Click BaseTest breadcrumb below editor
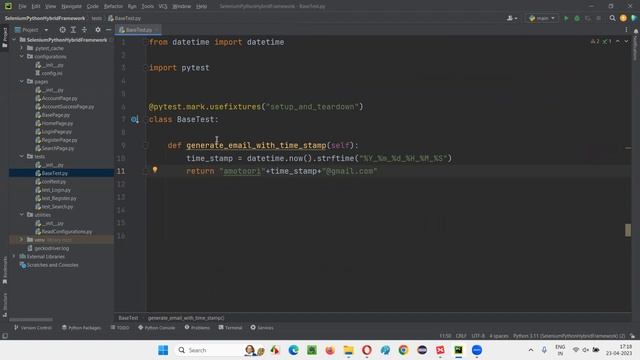The width and height of the screenshot is (640, 360). (128, 318)
